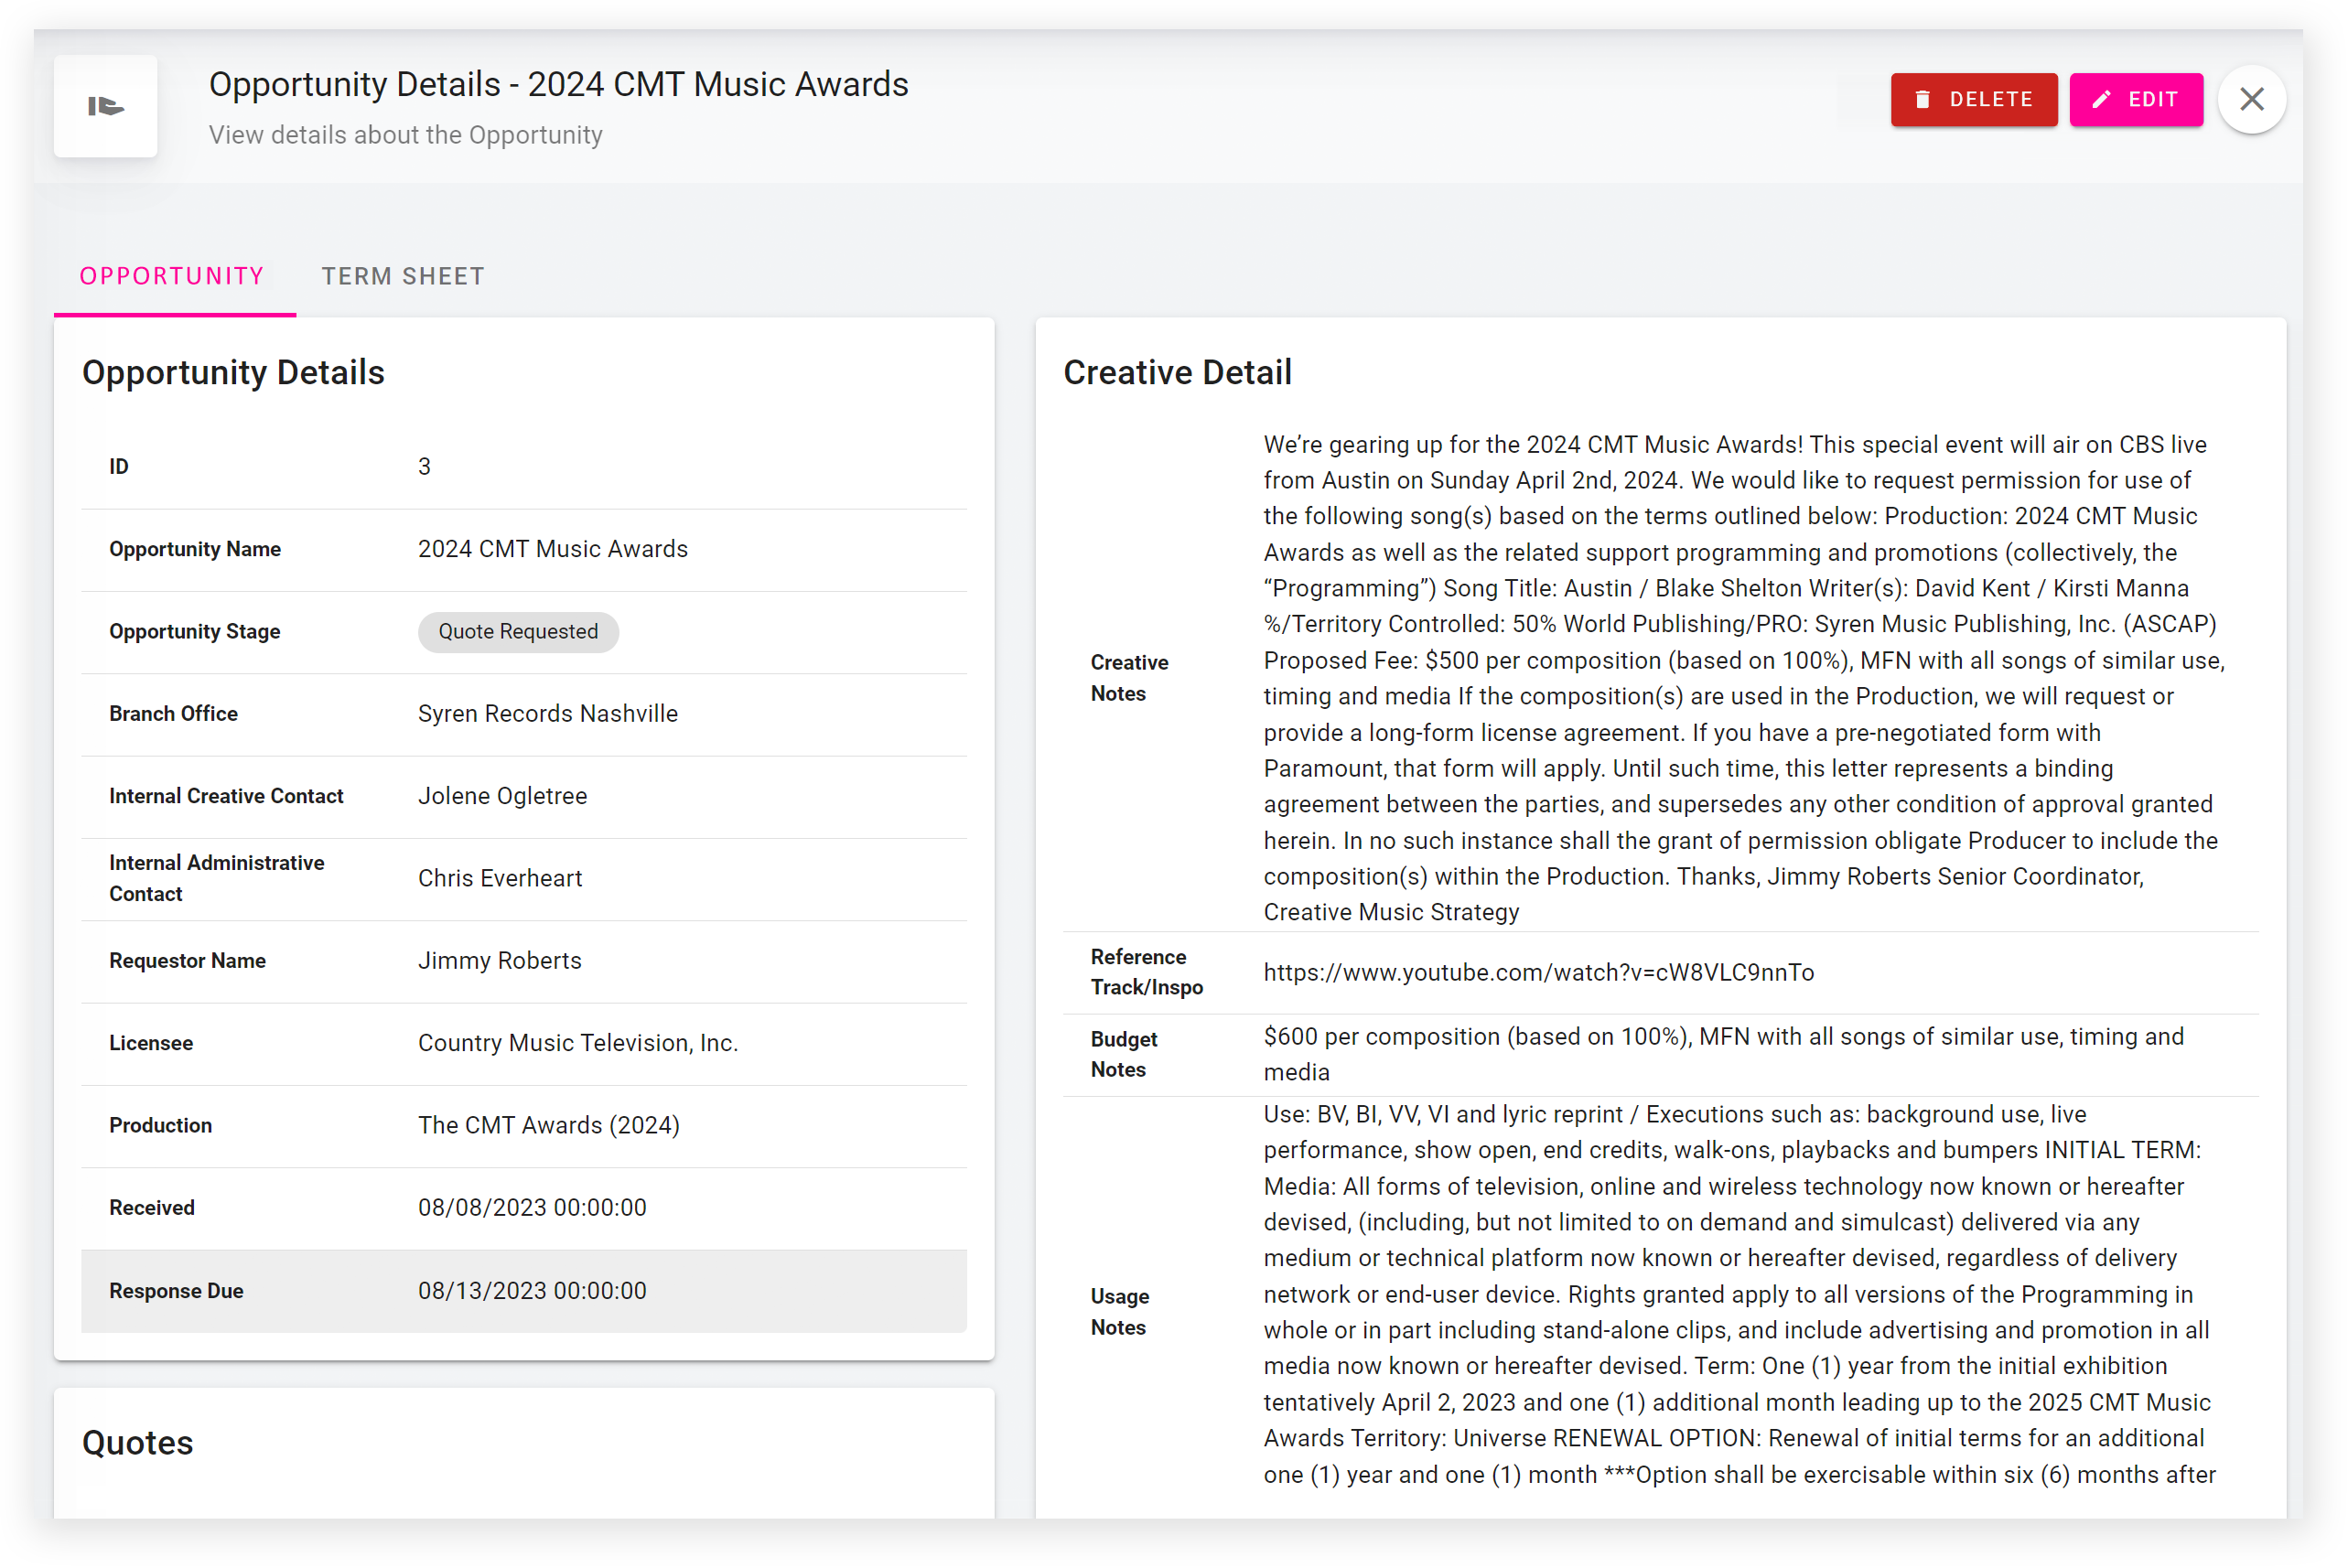Switch to the OPPORTUNITY tab

173,276
